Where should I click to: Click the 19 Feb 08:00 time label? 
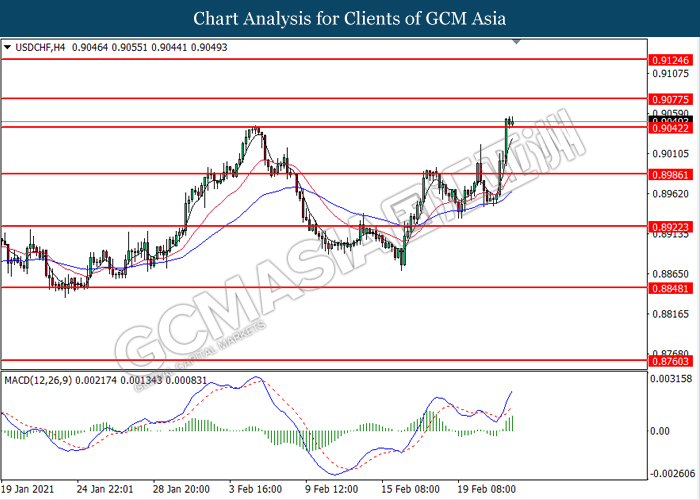[487, 490]
